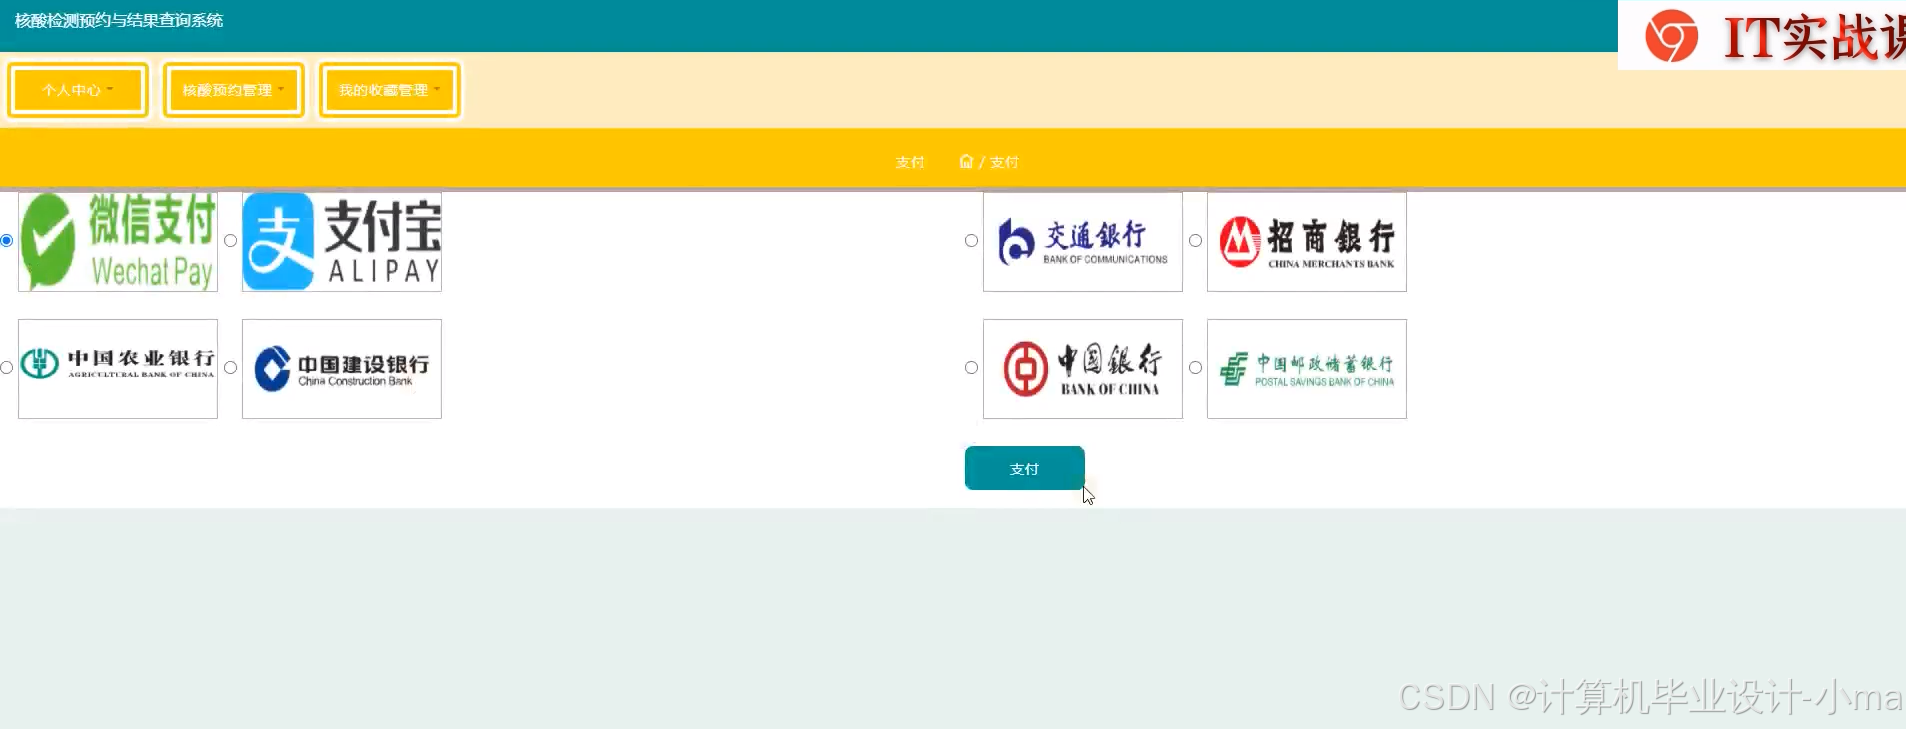Select China Construction Bank radio button
The image size is (1906, 729).
[x=231, y=367]
